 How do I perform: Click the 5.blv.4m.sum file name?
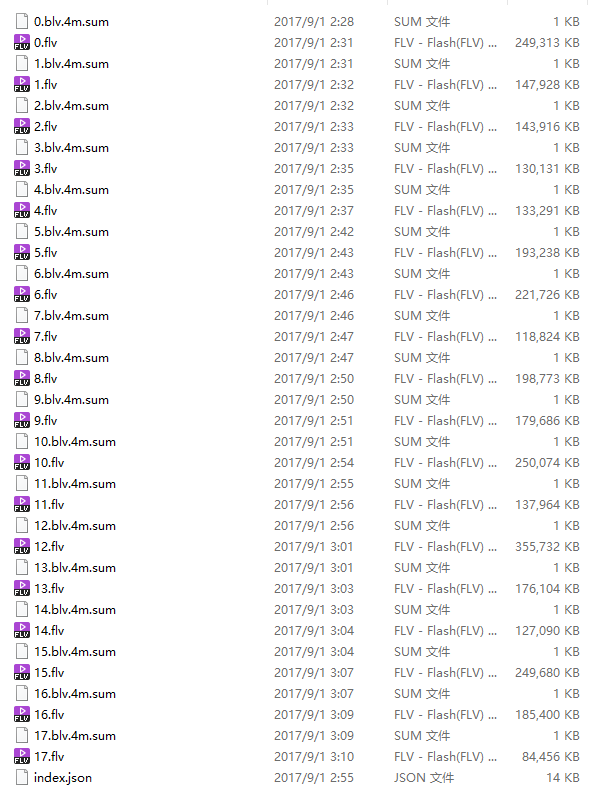tap(71, 231)
